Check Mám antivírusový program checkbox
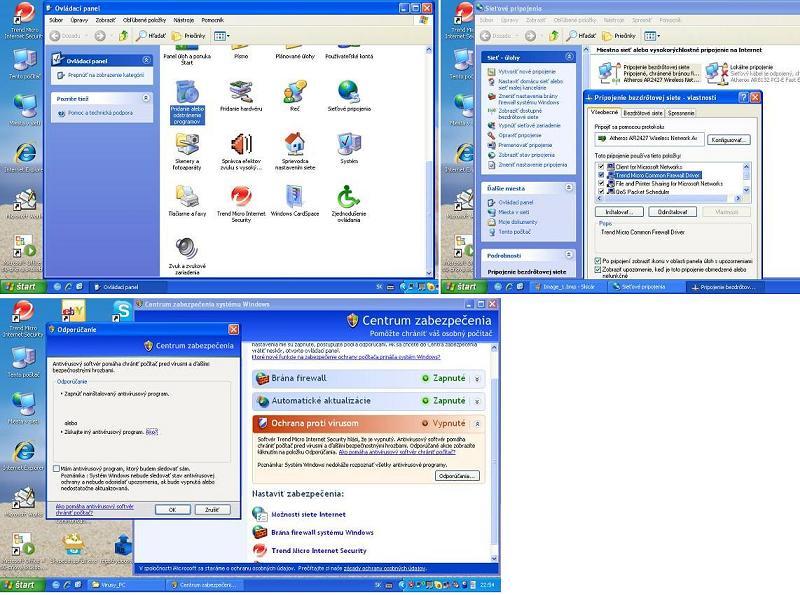The image size is (800, 595). click(57, 468)
